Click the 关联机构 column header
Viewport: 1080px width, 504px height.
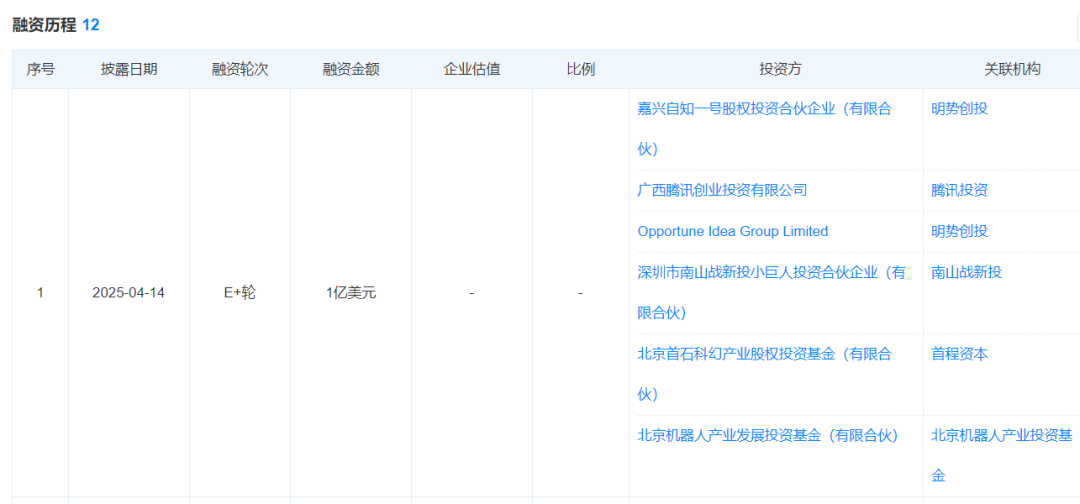(1012, 70)
